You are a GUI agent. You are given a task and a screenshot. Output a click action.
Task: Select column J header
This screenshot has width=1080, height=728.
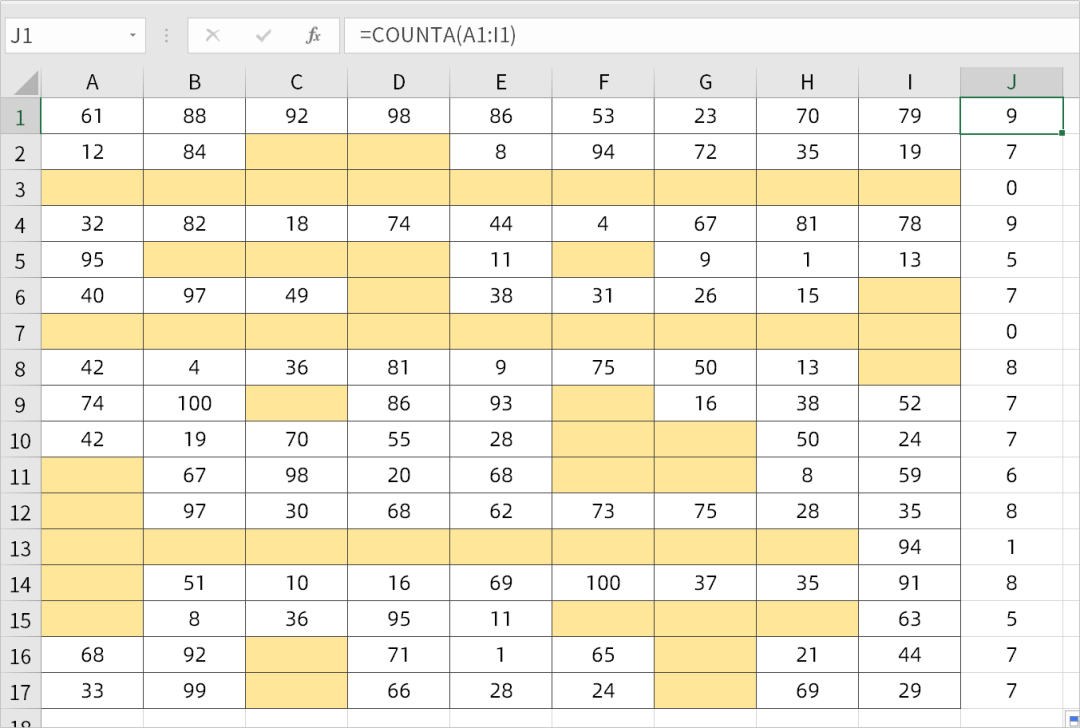click(1011, 82)
